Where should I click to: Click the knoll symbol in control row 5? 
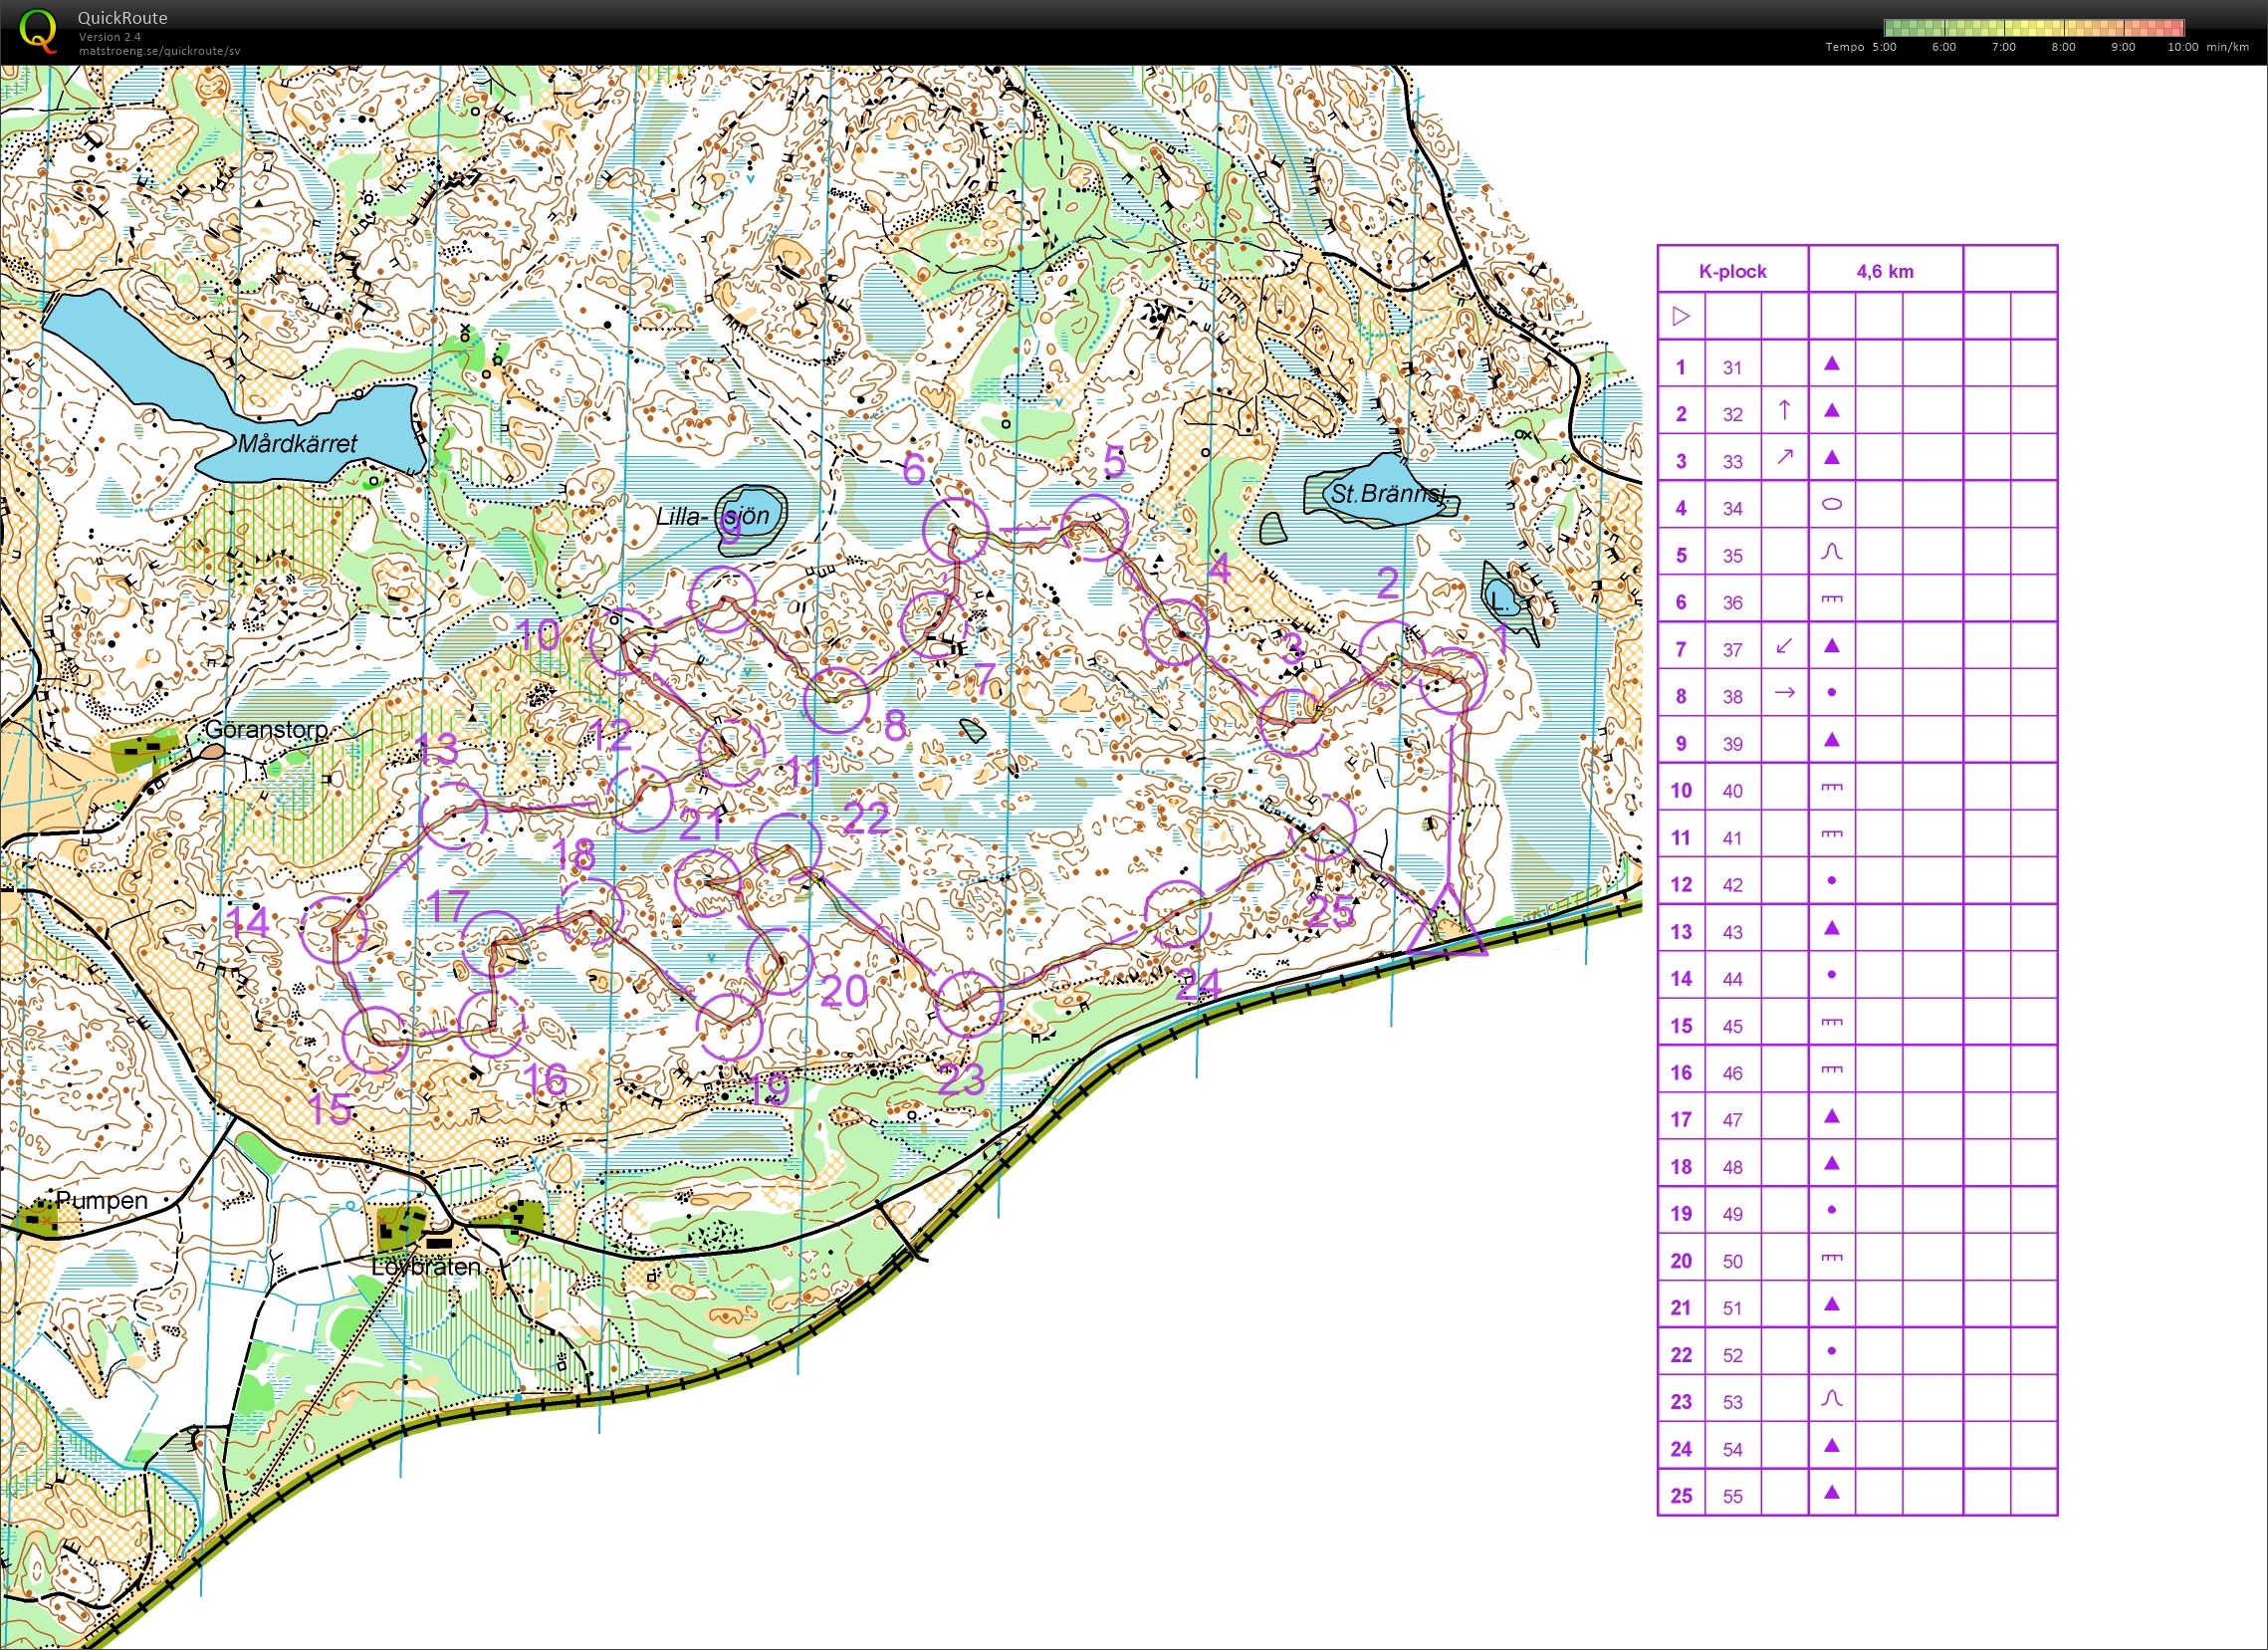pos(1832,552)
